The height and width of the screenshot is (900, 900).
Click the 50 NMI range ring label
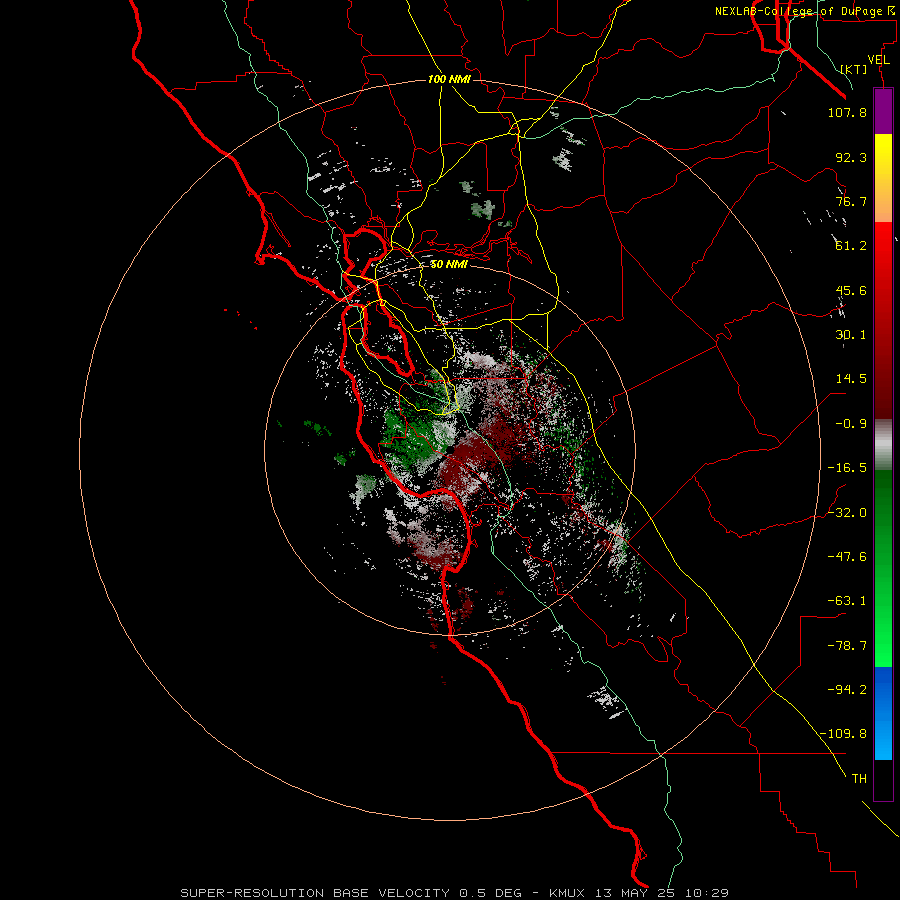pyautogui.click(x=449, y=265)
